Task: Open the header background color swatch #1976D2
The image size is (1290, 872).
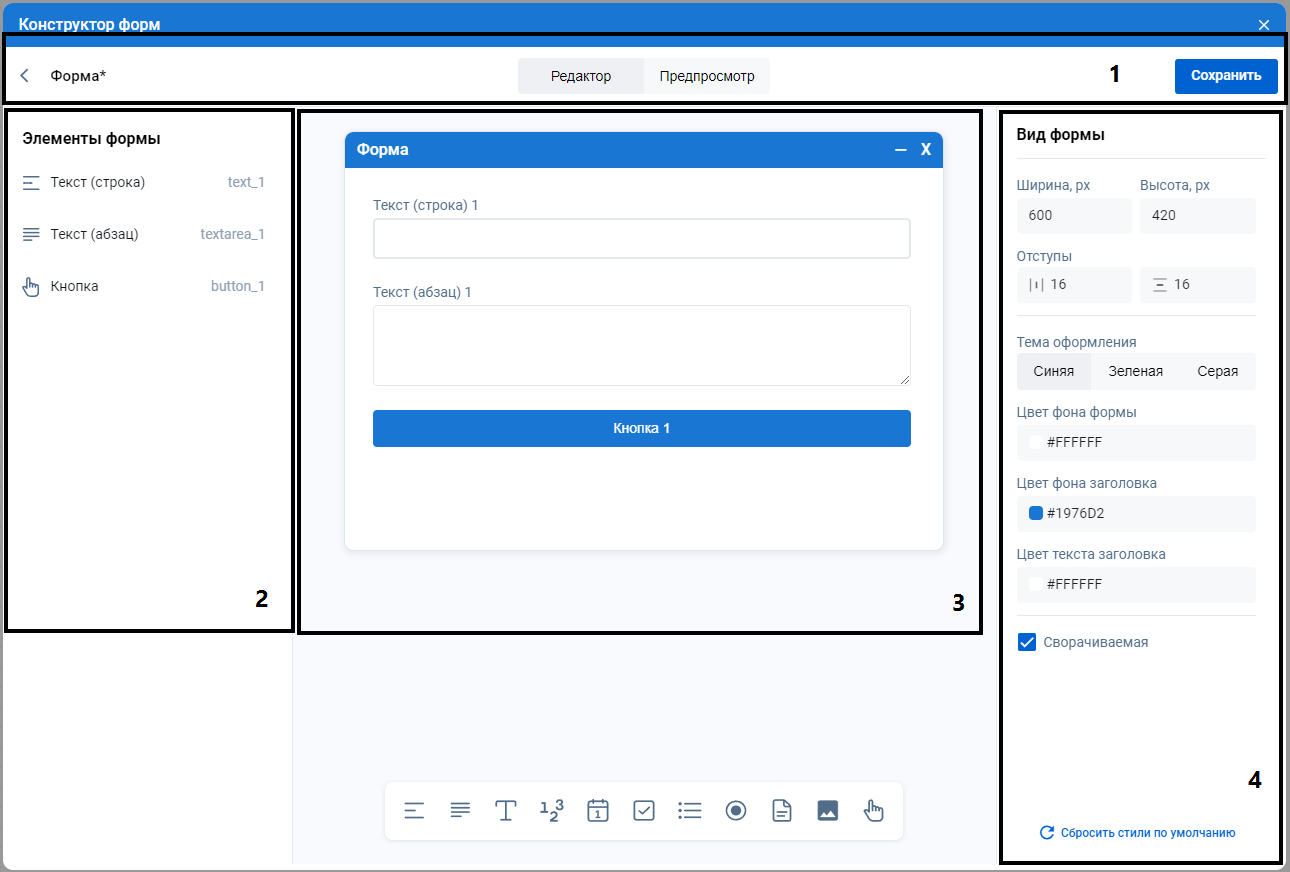Action: 1036,513
